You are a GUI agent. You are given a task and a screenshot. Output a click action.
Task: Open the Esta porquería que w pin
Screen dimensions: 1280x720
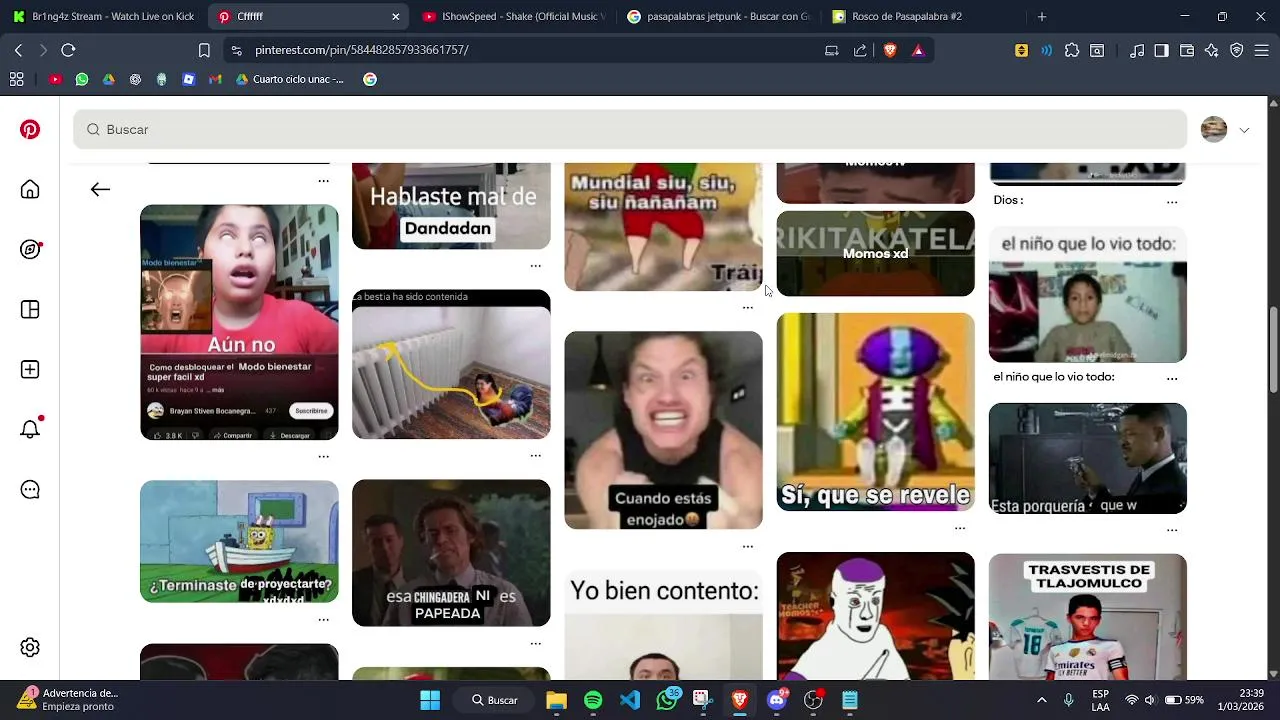(x=1087, y=458)
